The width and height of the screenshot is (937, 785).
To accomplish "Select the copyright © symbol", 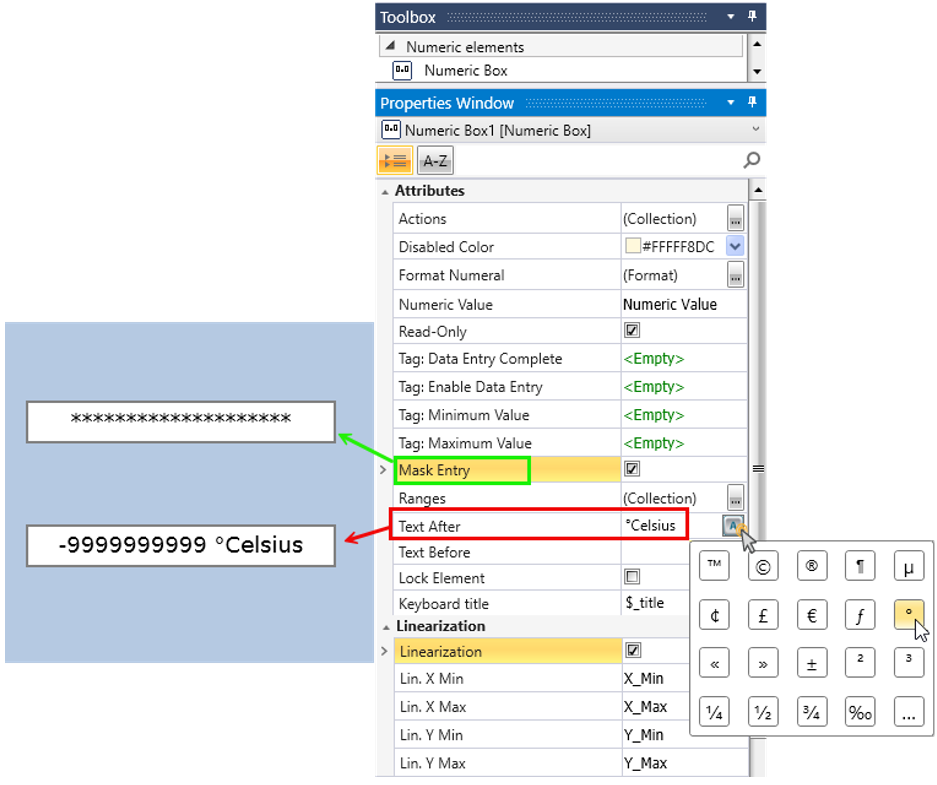I will (x=763, y=566).
